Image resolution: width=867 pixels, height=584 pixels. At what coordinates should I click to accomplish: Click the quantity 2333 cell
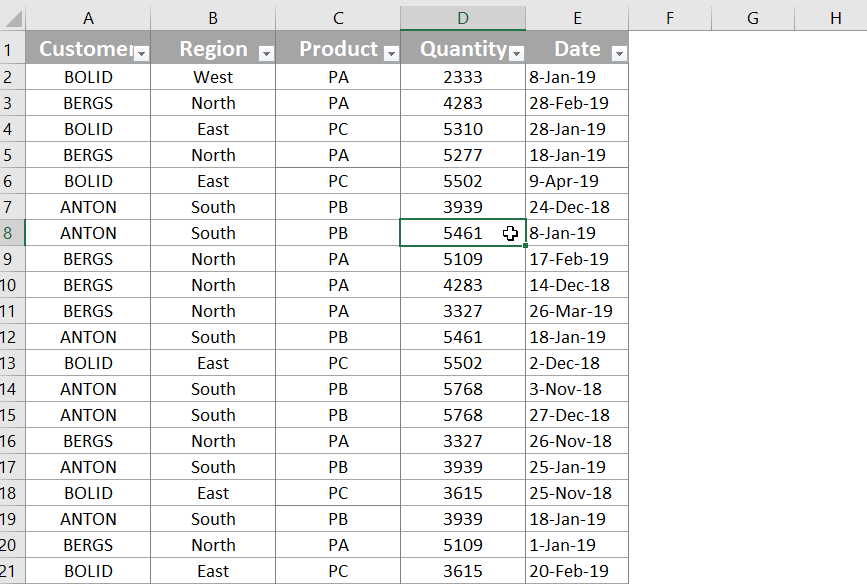(x=463, y=77)
